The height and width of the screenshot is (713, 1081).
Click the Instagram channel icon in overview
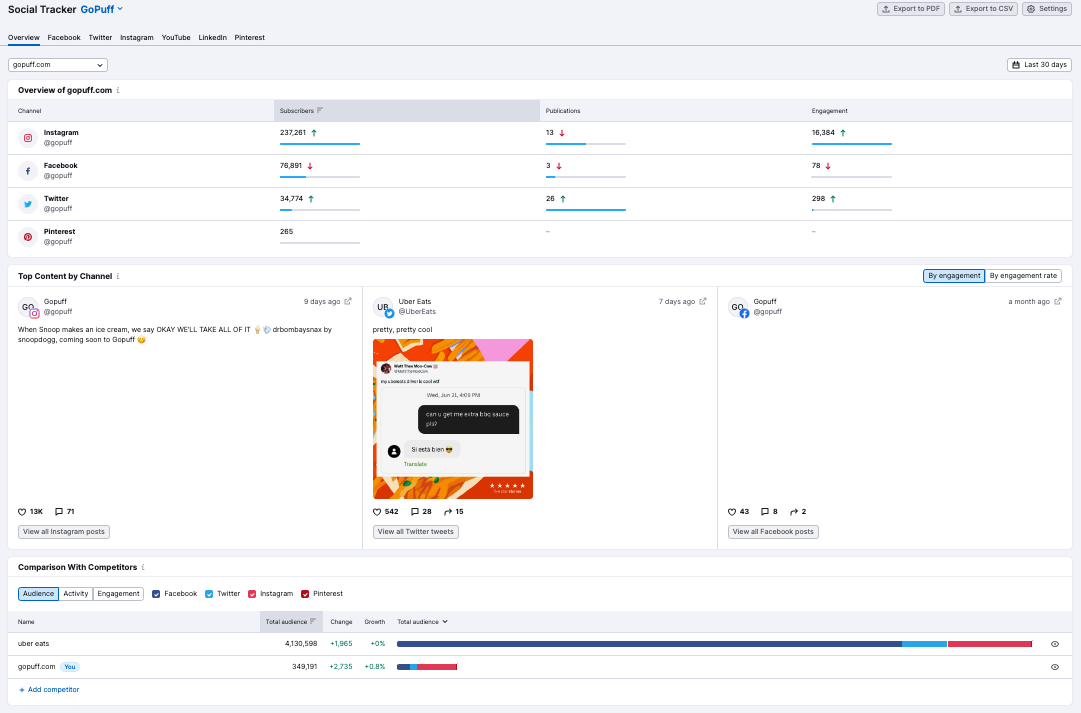click(28, 138)
